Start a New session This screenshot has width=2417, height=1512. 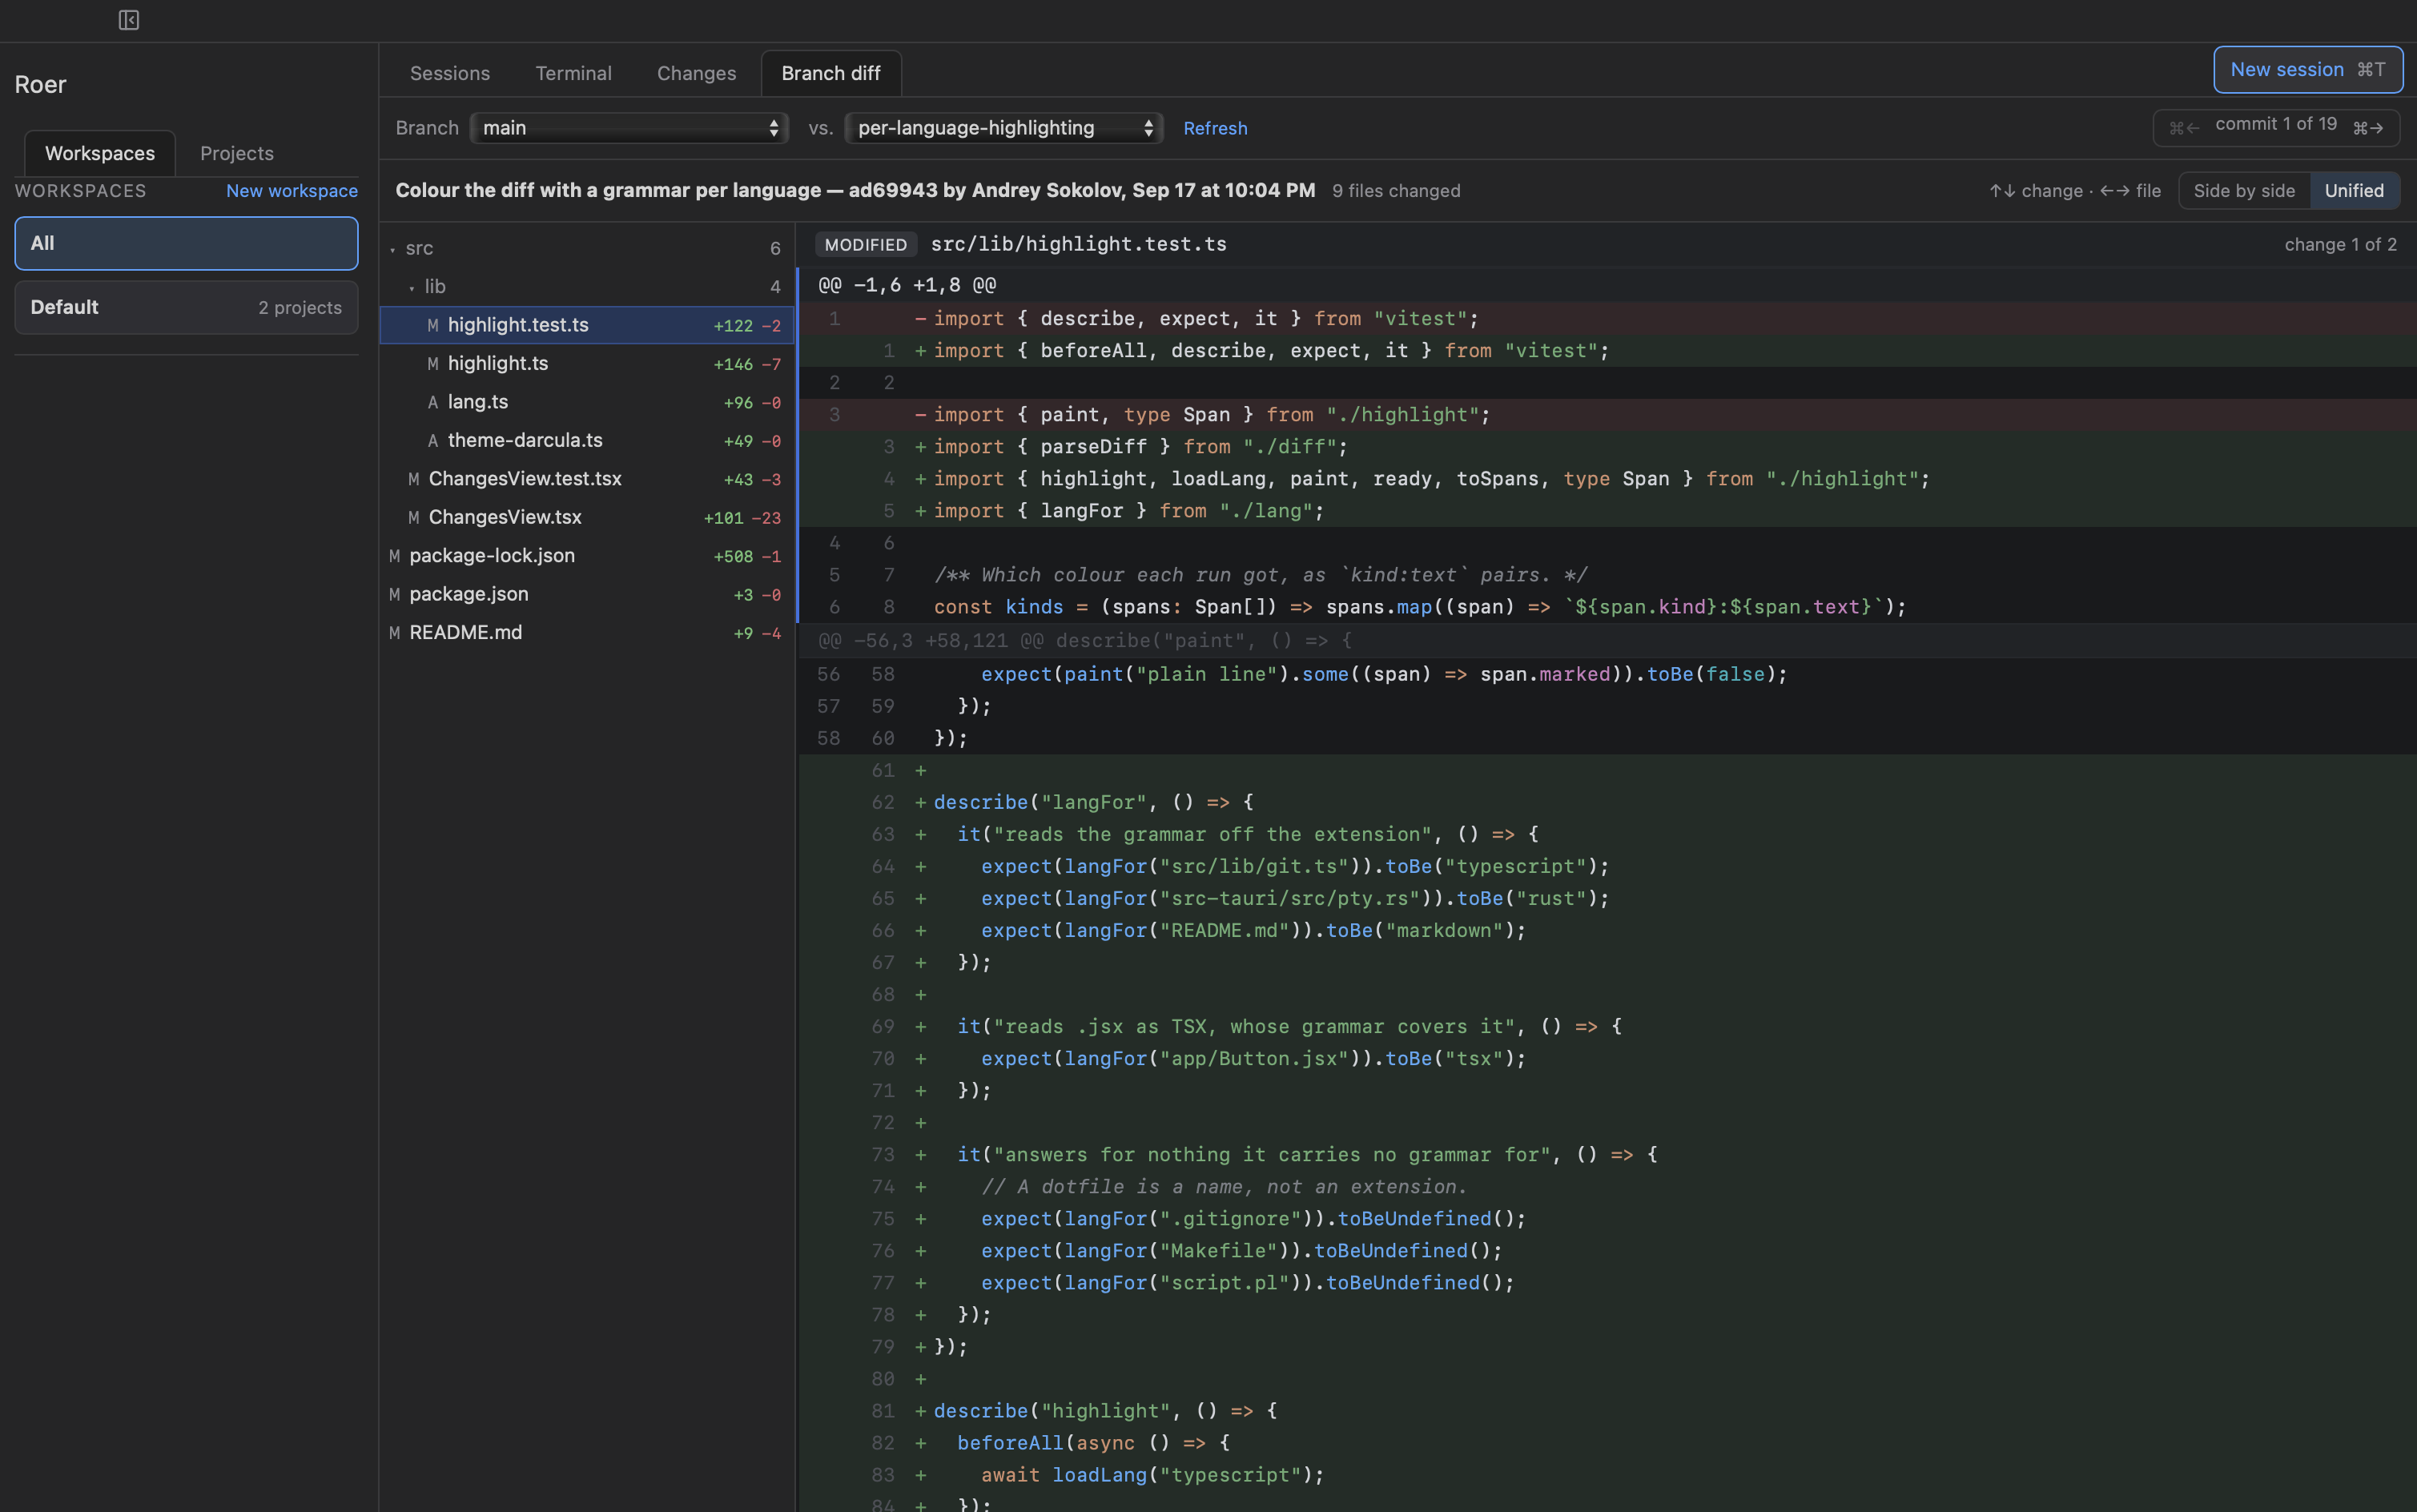(x=2308, y=69)
